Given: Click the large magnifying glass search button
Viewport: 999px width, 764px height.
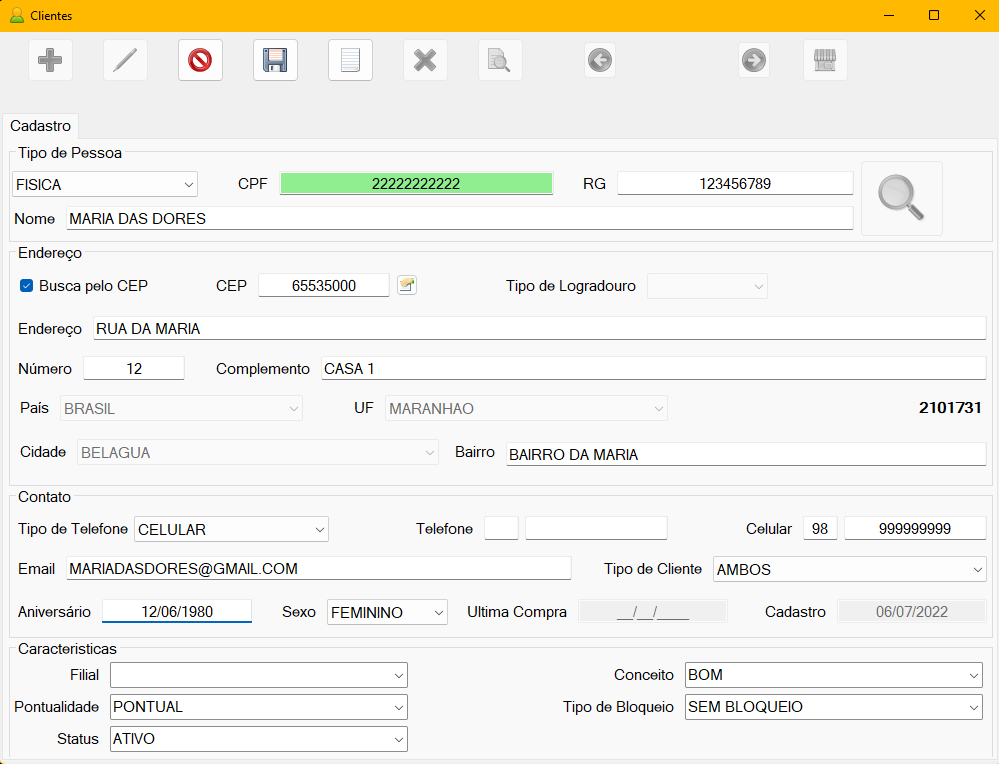Looking at the screenshot, I should click(901, 198).
